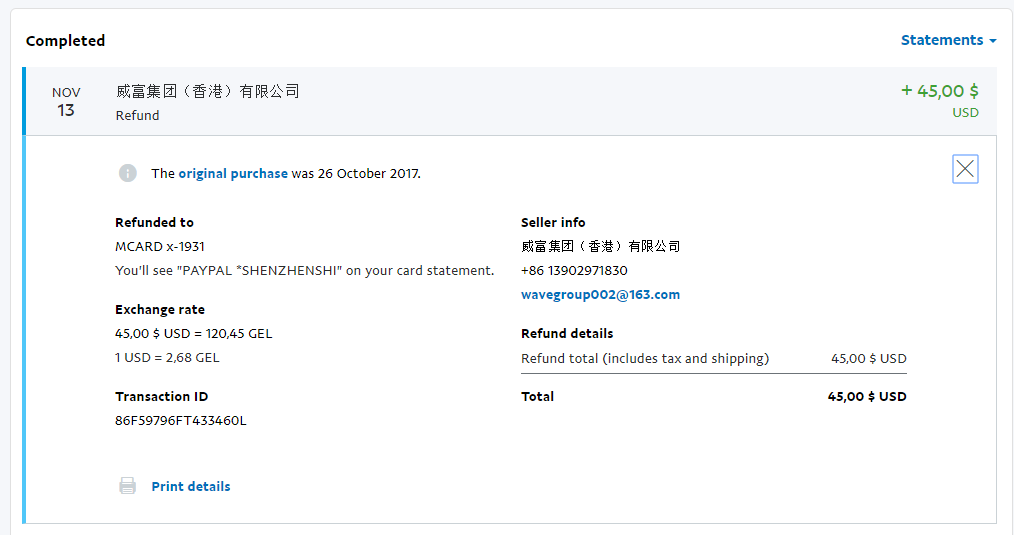The image size is (1014, 535).
Task: Click the wavegroup002@163.com email link
Action: tap(600, 295)
